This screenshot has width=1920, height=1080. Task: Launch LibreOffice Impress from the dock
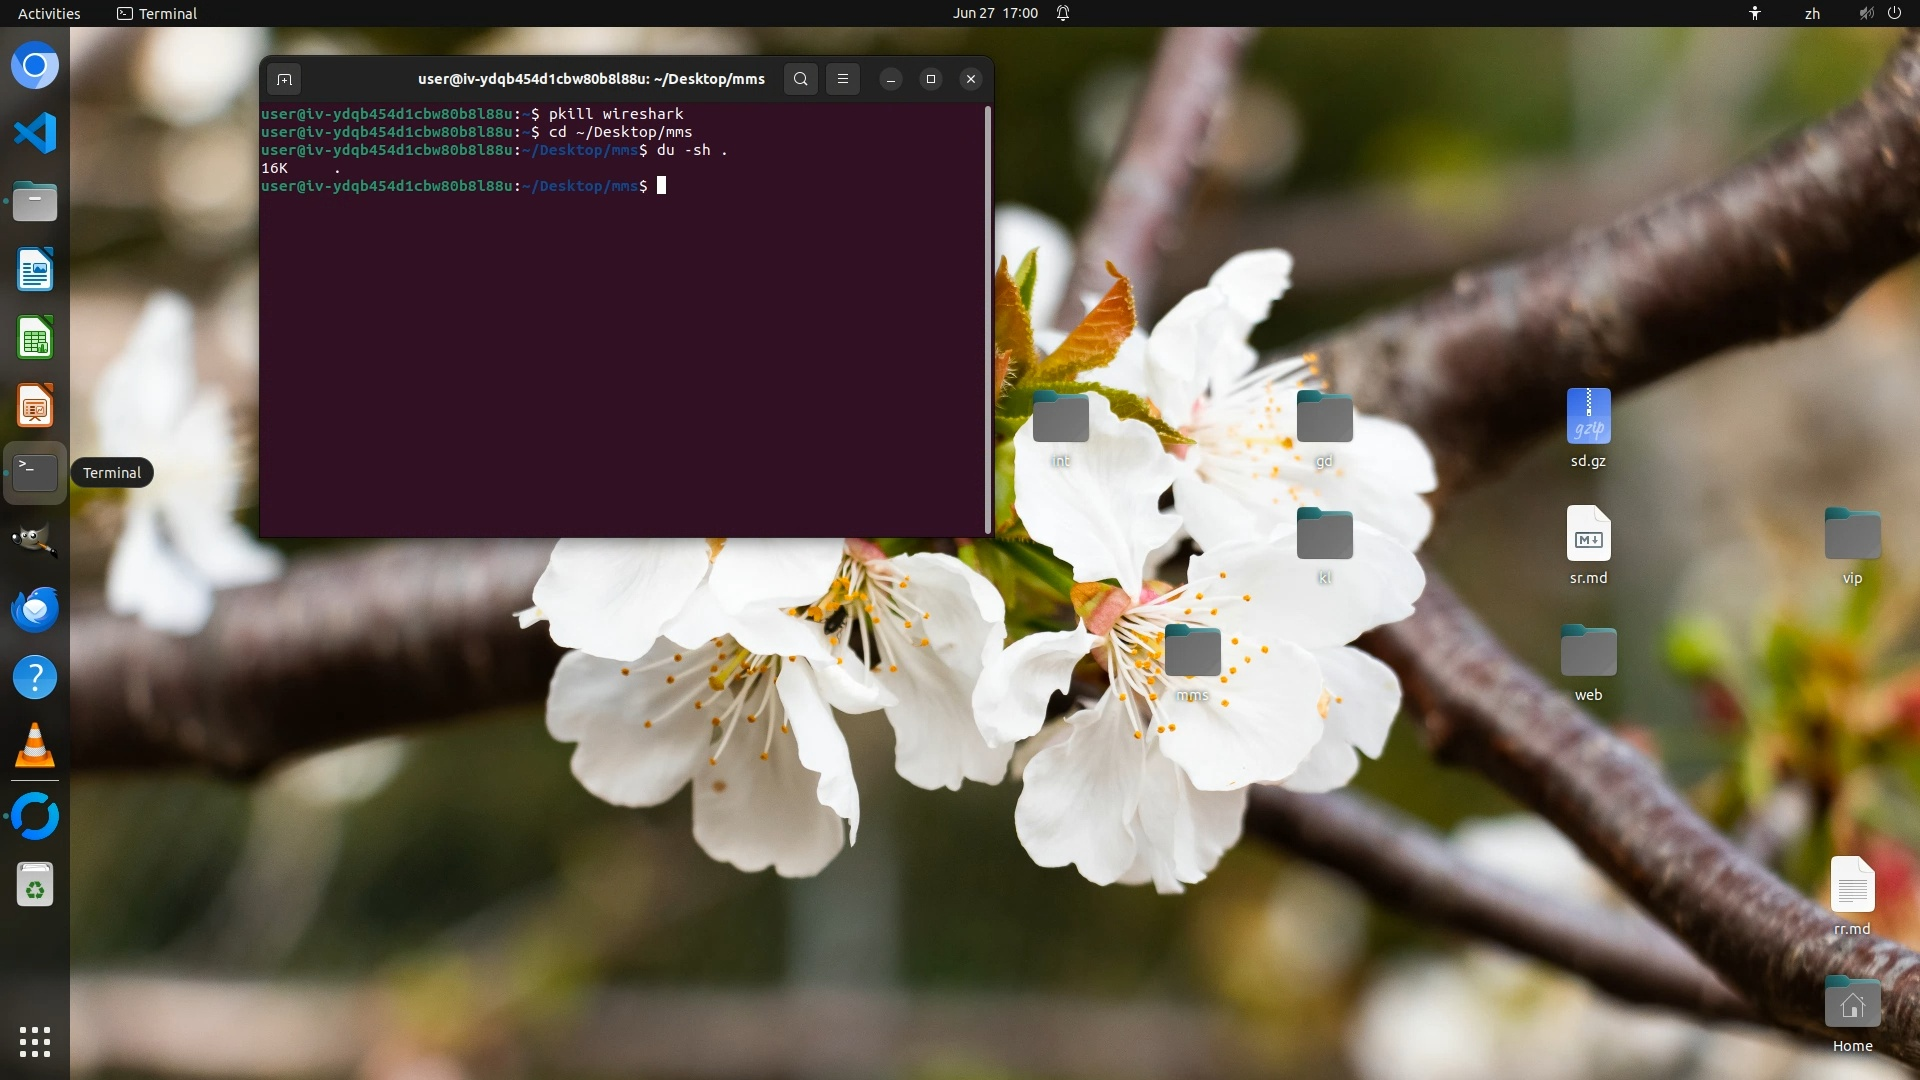point(35,406)
